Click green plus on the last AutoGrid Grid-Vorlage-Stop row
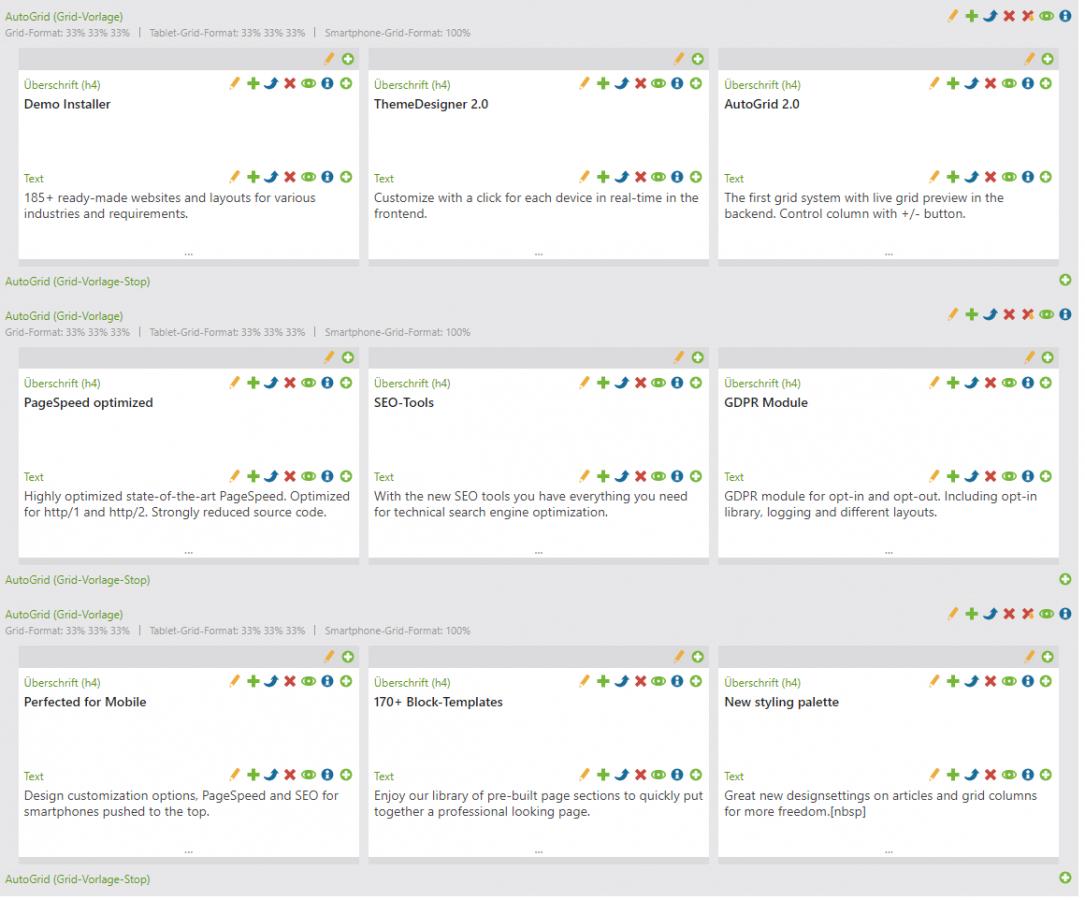Image resolution: width=1085 pixels, height=900 pixels. [1065, 878]
